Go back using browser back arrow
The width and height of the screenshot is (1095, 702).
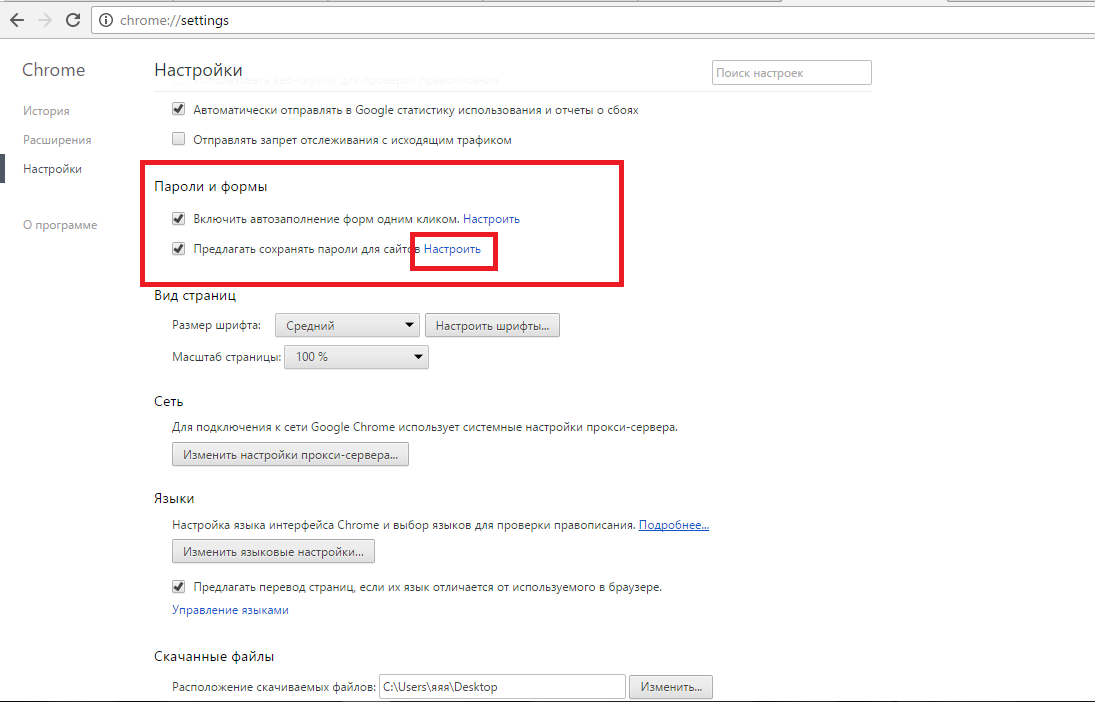pos(17,20)
